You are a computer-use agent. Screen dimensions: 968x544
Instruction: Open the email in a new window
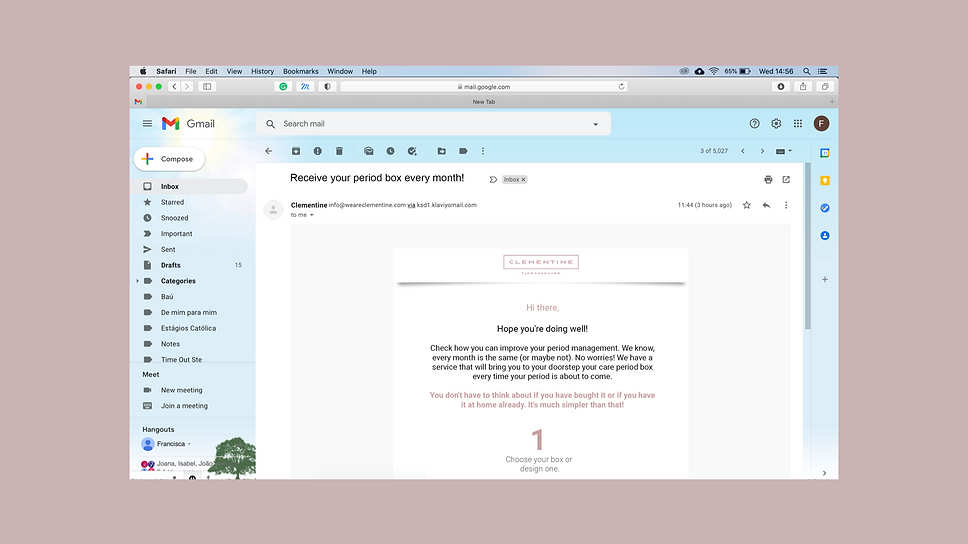pos(786,180)
